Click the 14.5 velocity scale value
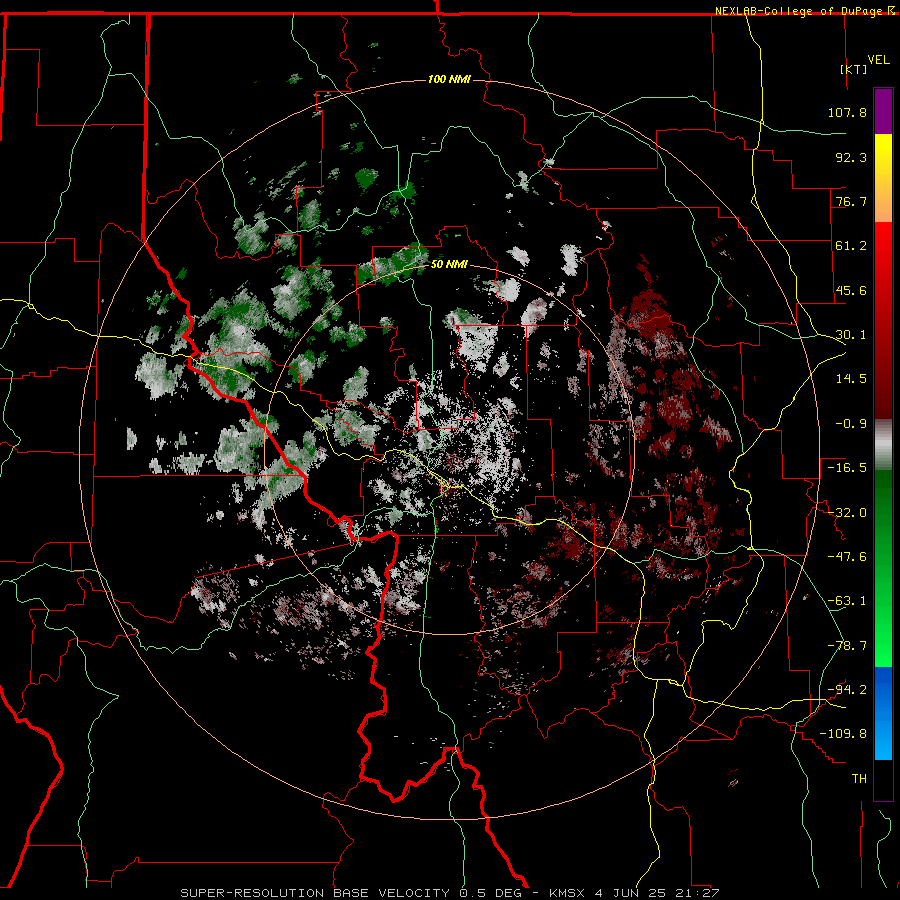Screen dimensions: 900x900 coord(851,379)
